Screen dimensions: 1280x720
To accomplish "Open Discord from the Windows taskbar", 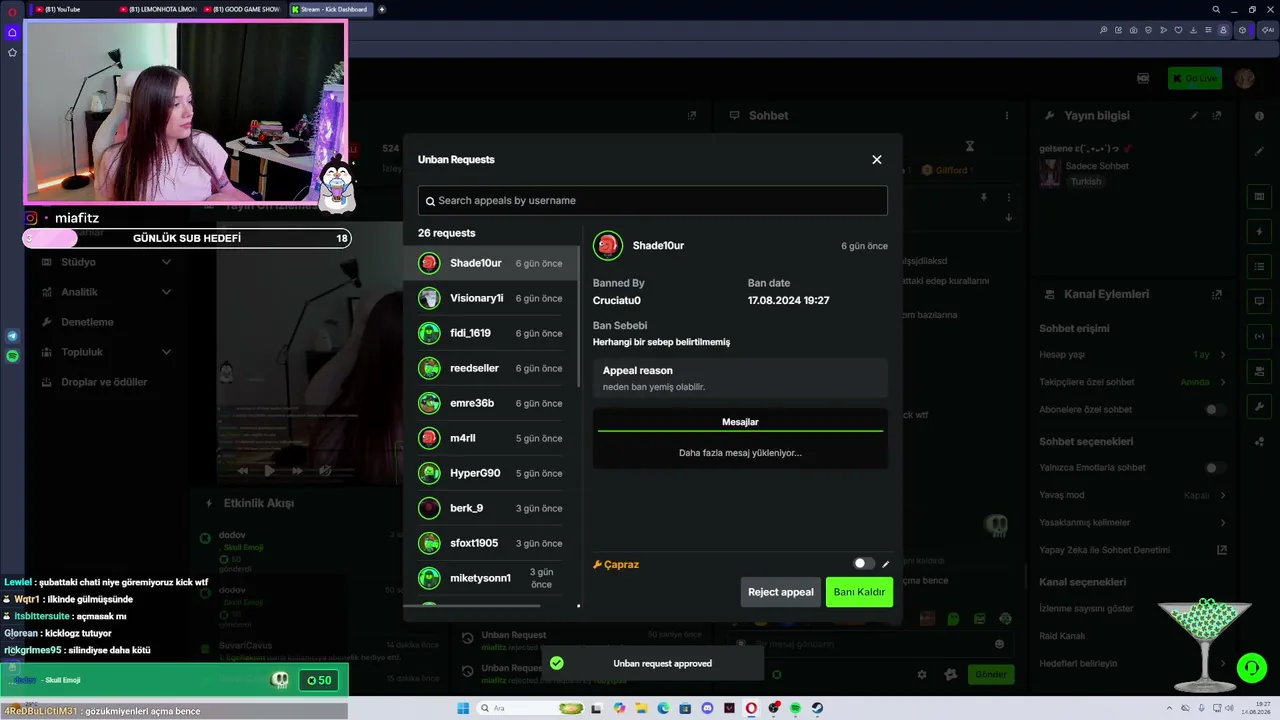I will 708,709.
